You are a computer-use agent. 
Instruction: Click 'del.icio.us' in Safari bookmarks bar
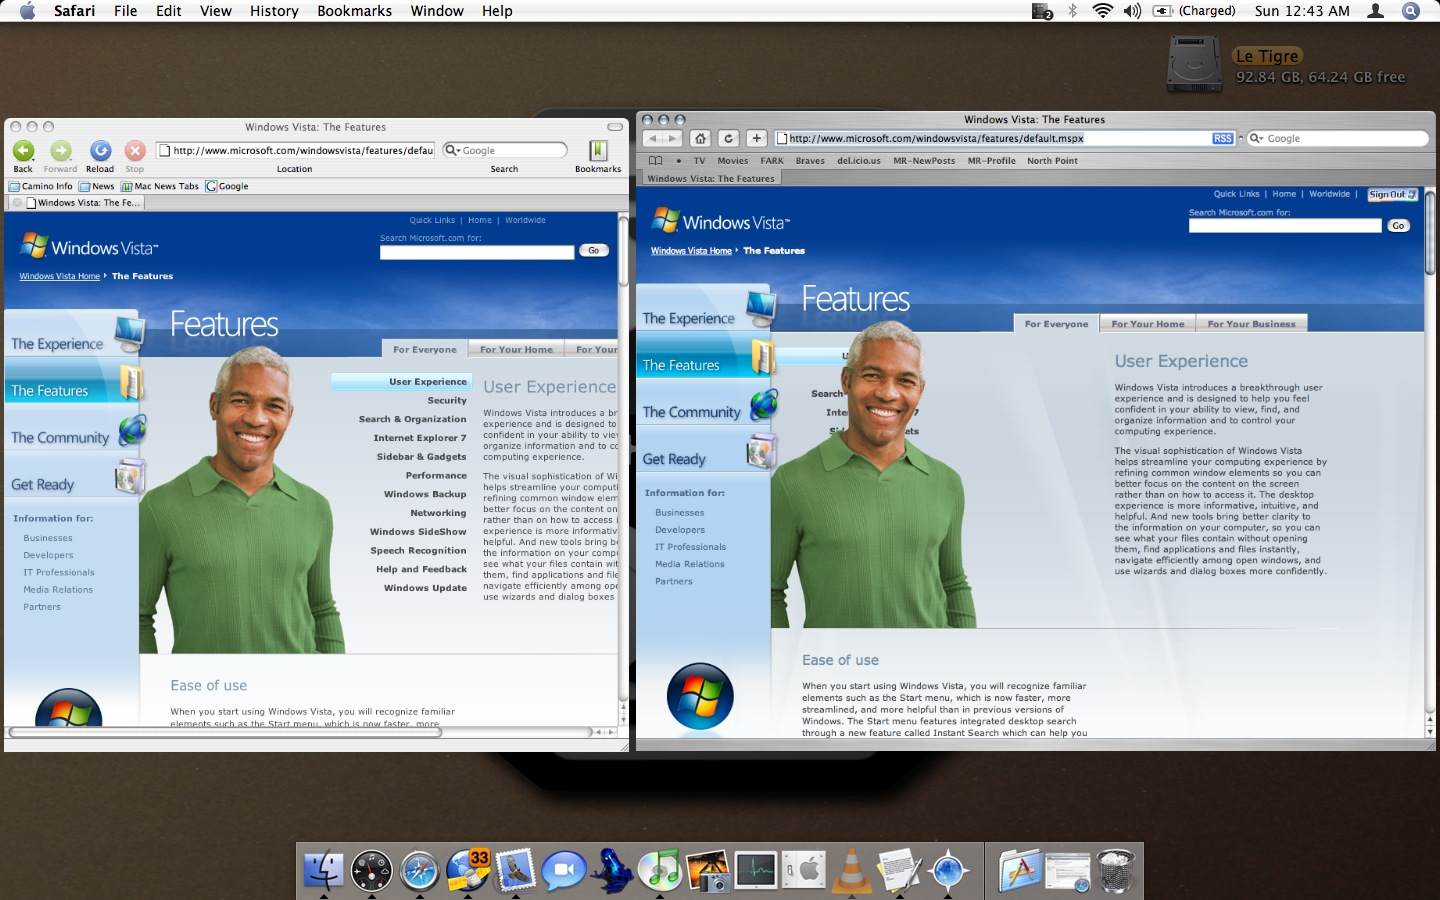(x=859, y=160)
